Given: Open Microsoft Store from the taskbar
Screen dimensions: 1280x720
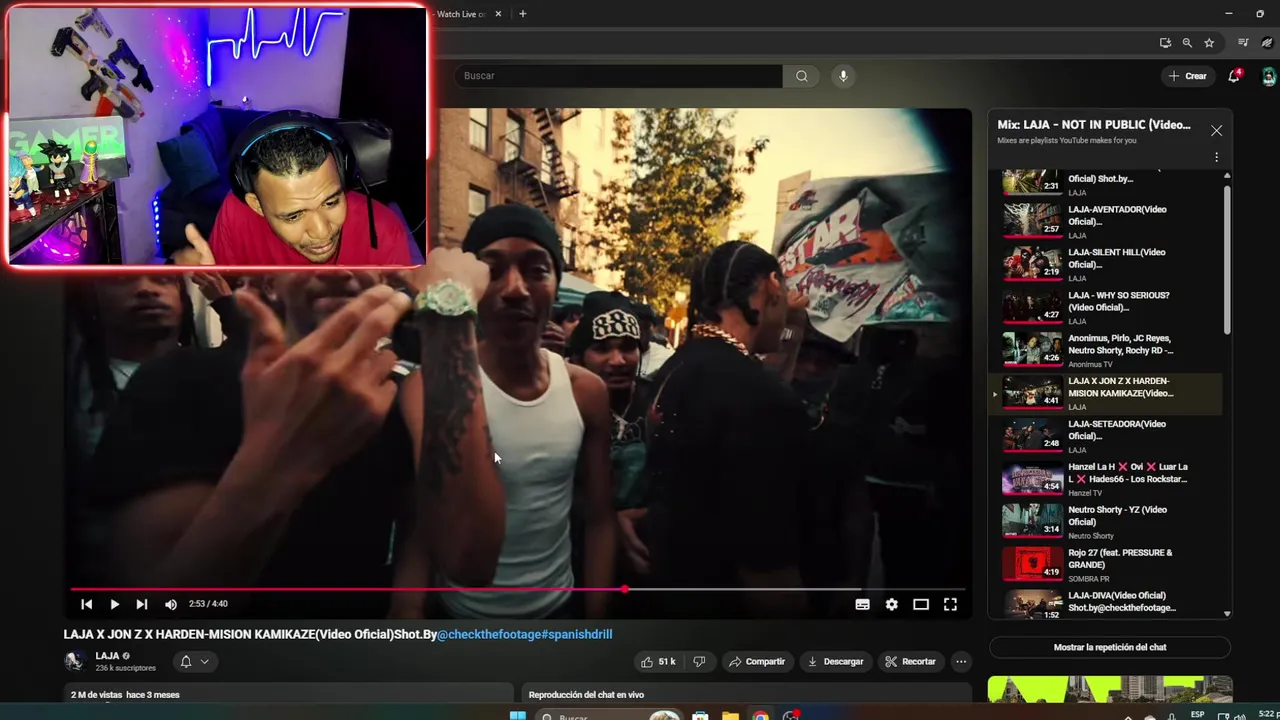Looking at the screenshot, I should click(701, 716).
